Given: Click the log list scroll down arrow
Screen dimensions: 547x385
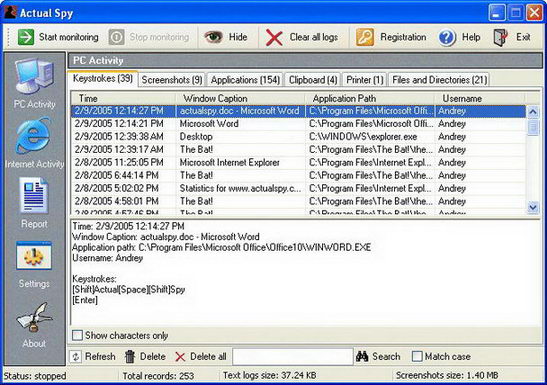Looking at the screenshot, I should pos(533,207).
